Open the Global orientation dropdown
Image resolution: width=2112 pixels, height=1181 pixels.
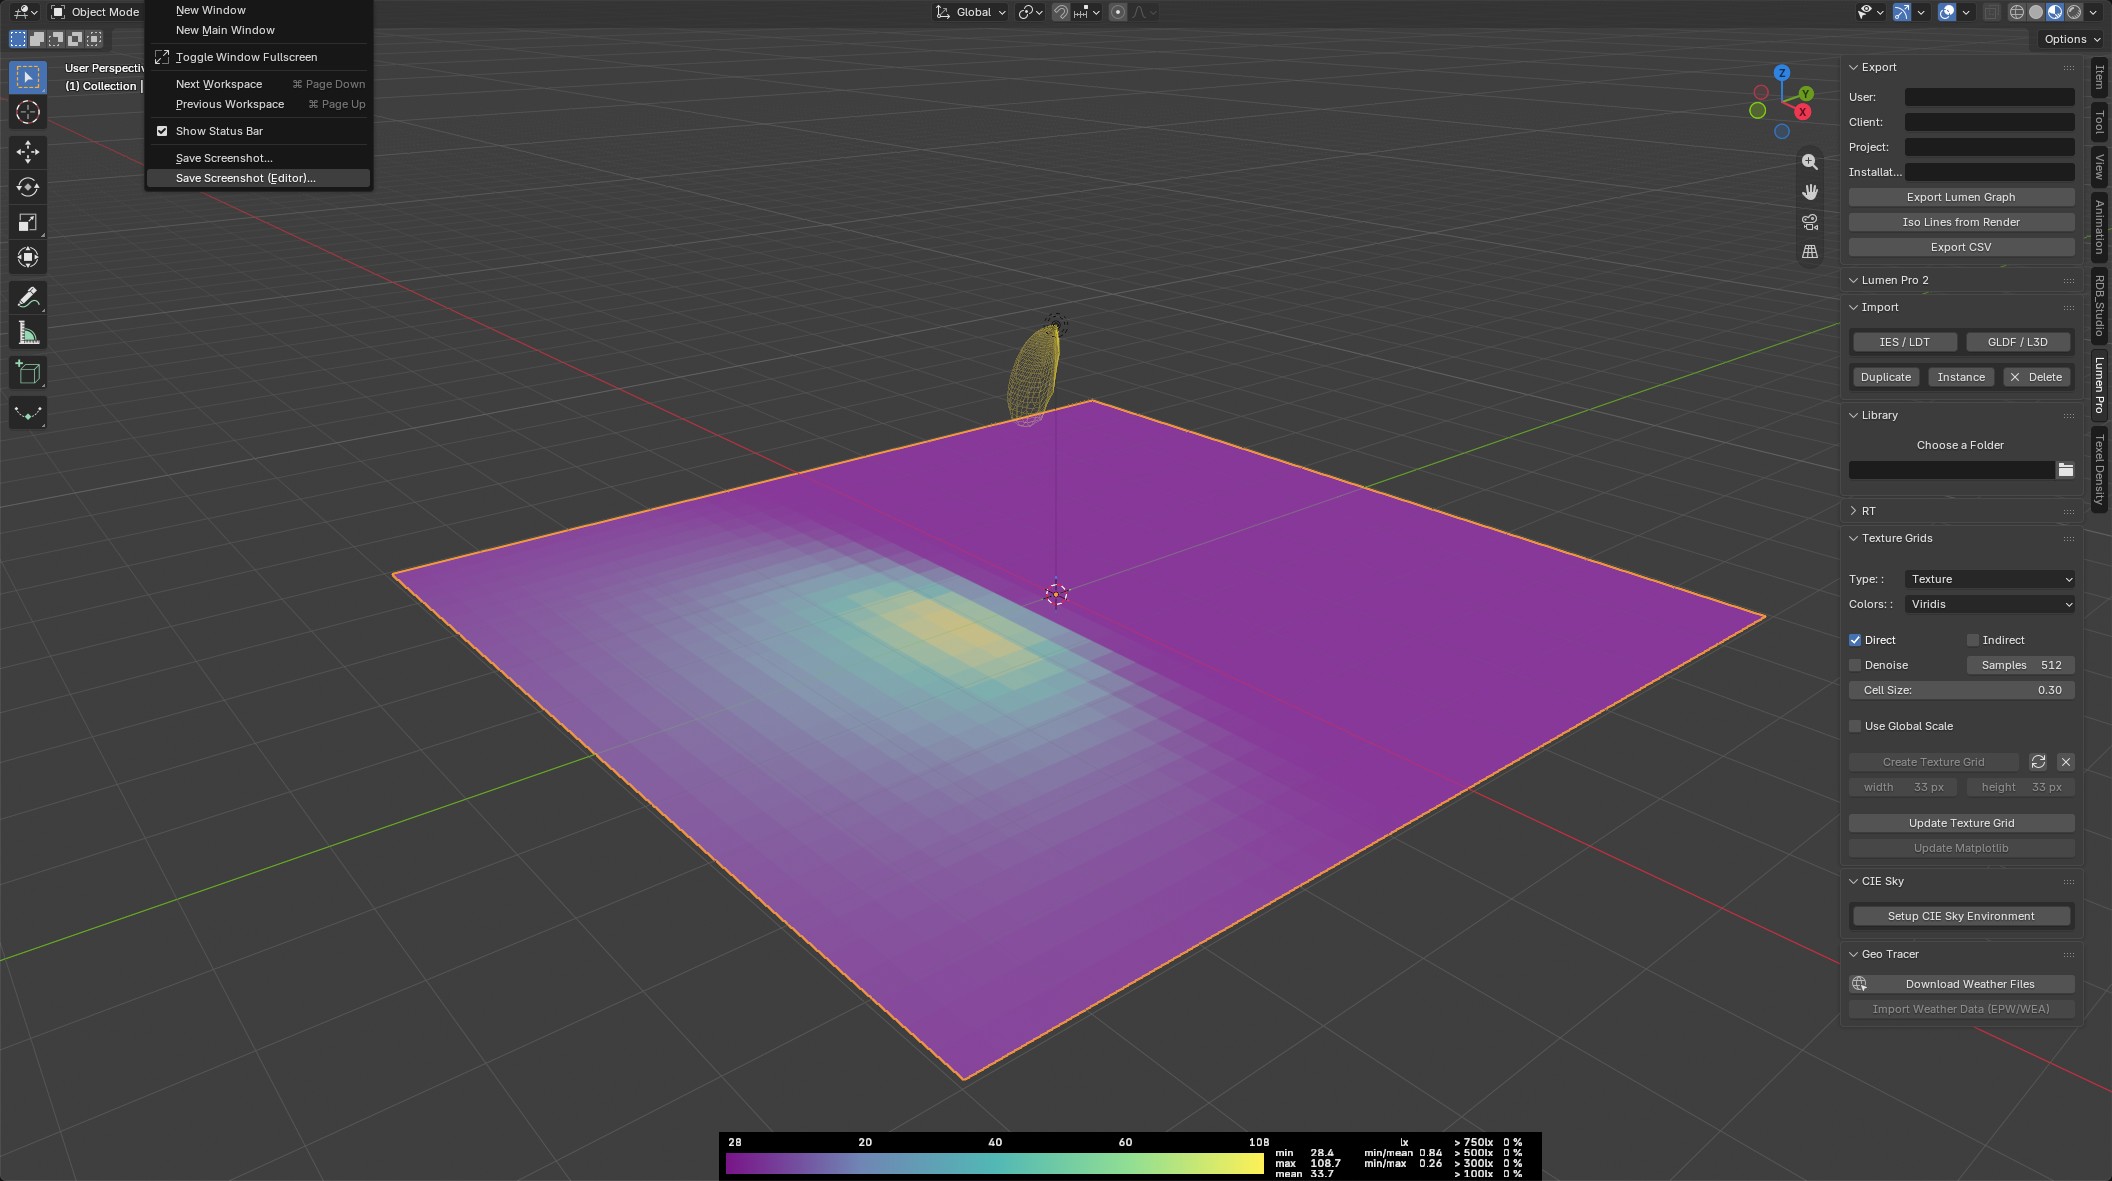click(x=971, y=12)
